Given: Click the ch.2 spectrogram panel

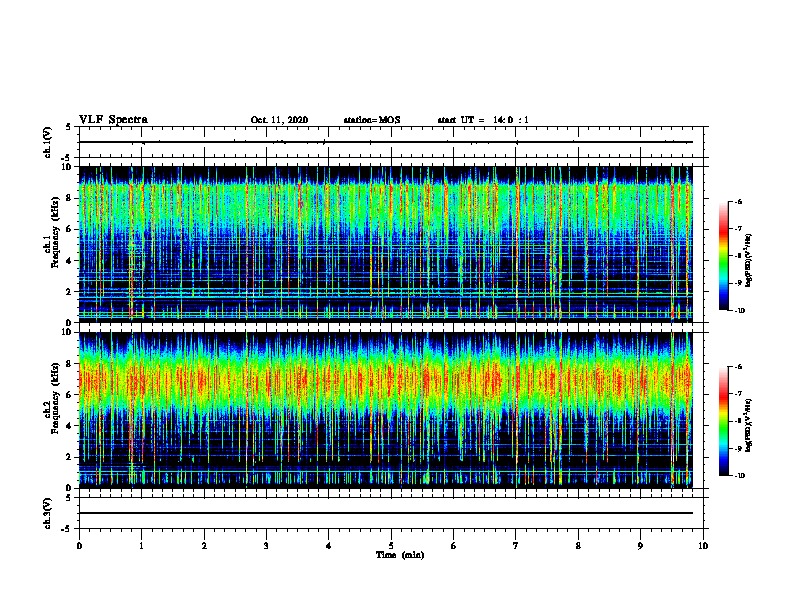Looking at the screenshot, I should point(385,410).
